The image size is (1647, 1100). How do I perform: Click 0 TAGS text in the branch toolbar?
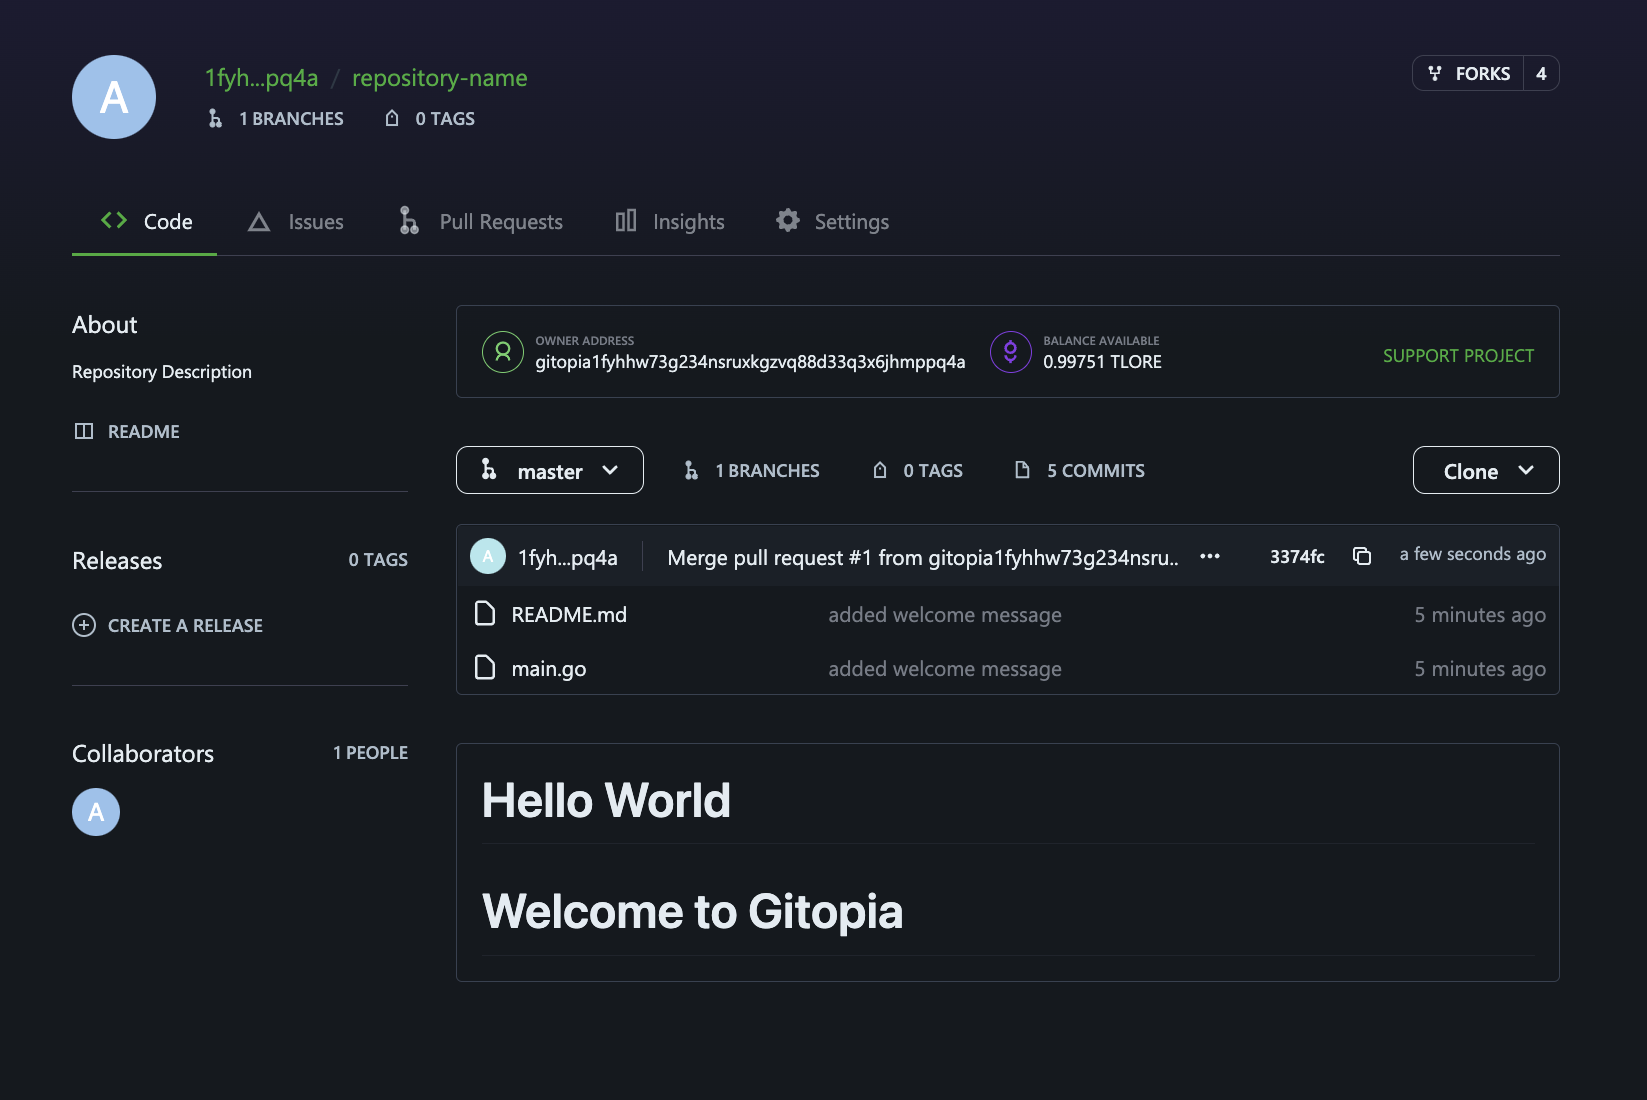[933, 470]
